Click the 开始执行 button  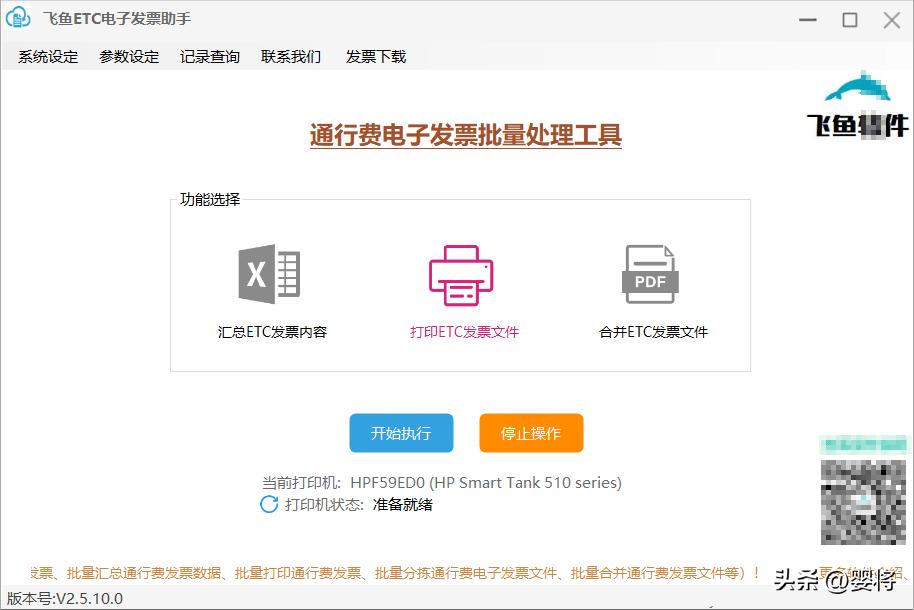click(400, 433)
